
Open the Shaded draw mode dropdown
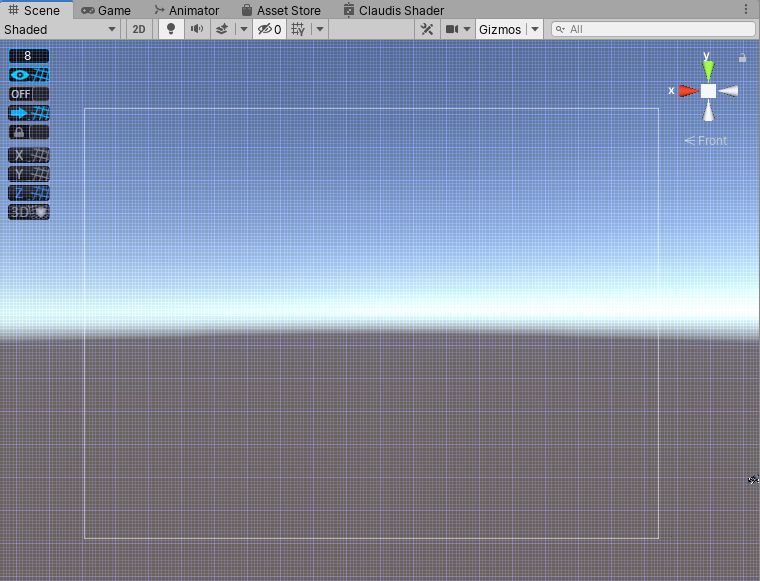pyautogui.click(x=61, y=29)
